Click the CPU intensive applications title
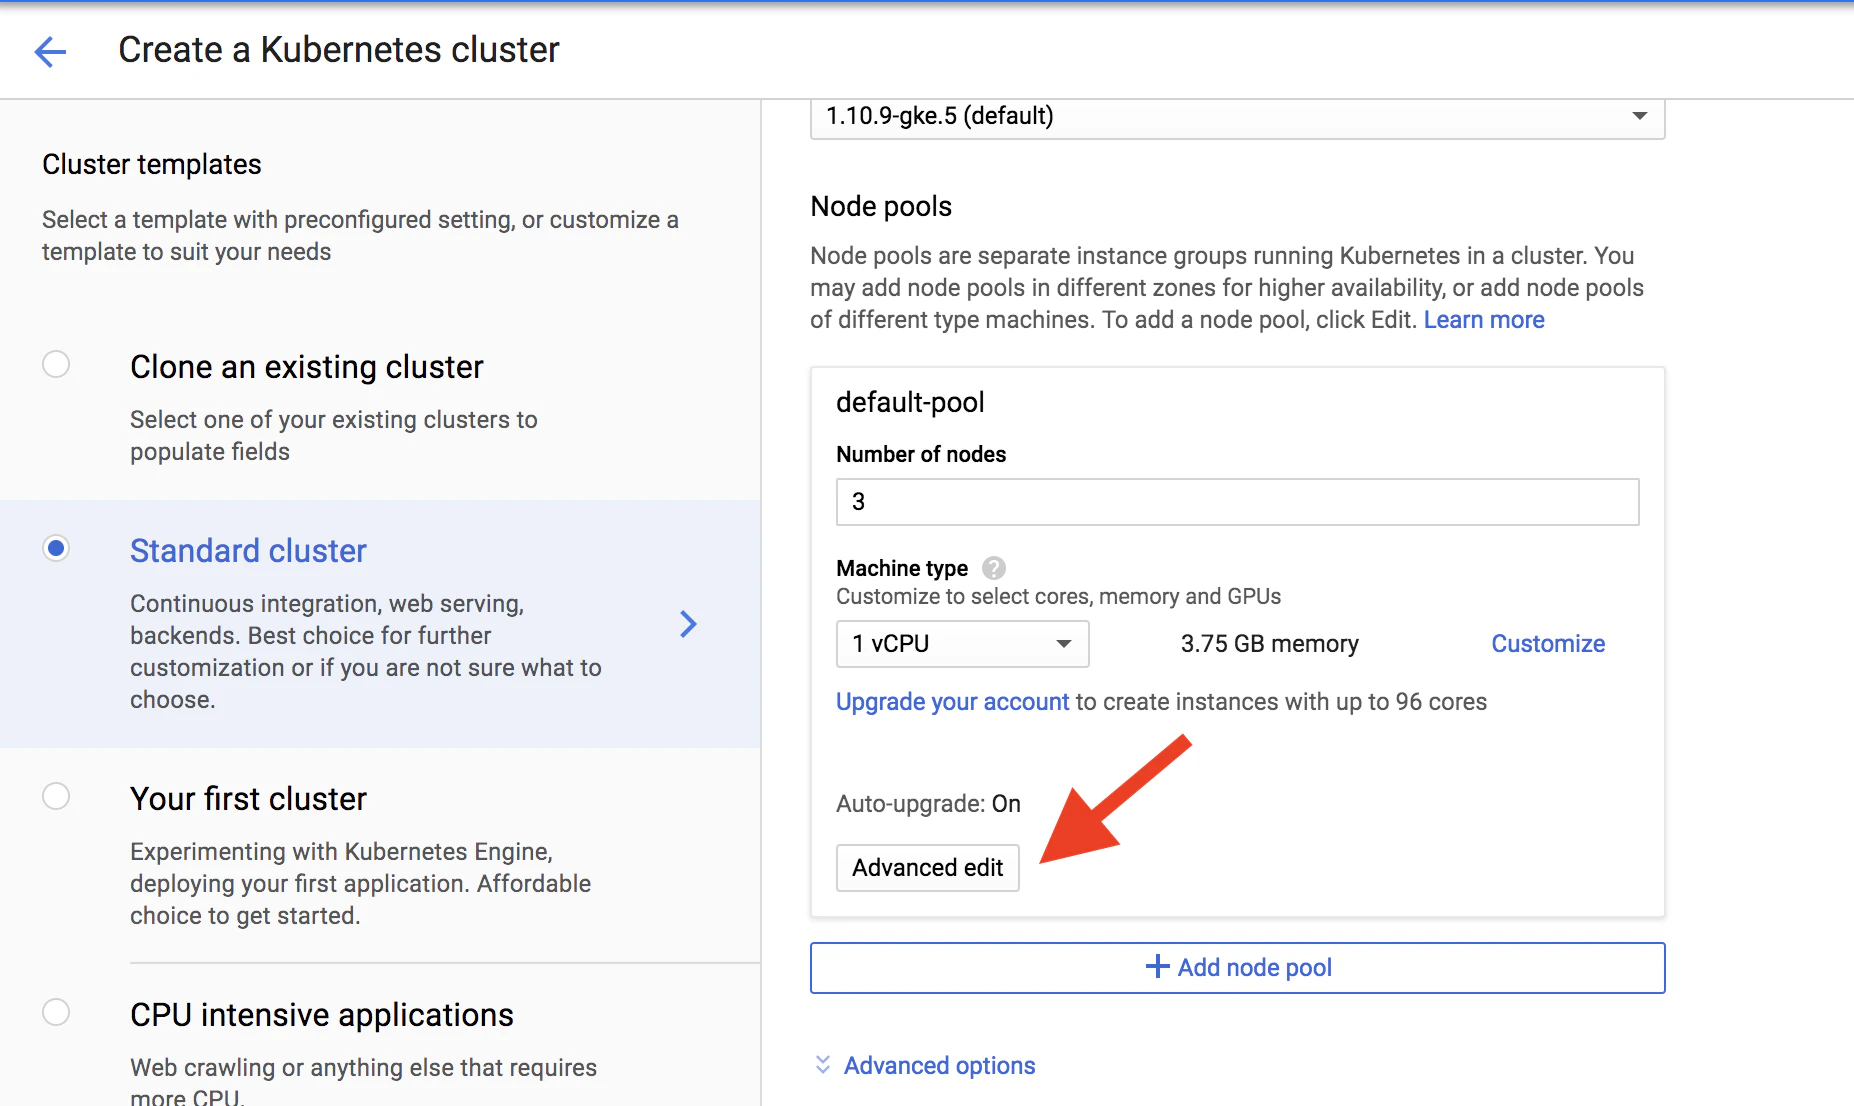The height and width of the screenshot is (1106, 1854). (x=321, y=1015)
